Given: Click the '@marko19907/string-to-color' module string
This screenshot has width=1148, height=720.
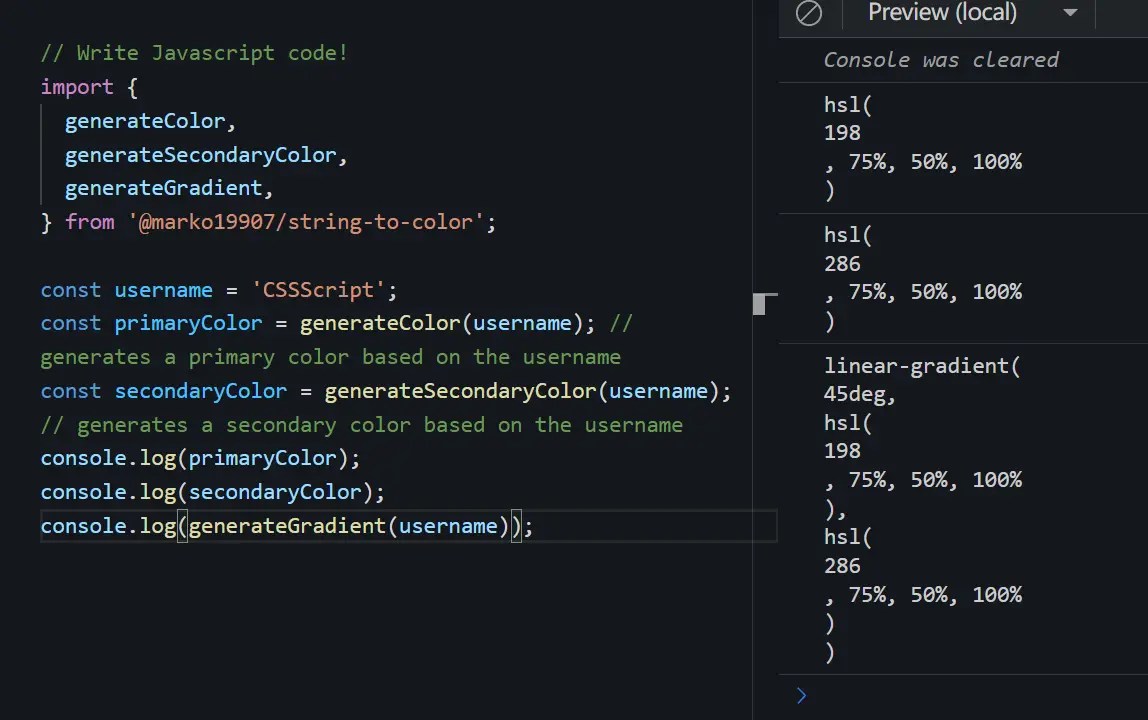Looking at the screenshot, I should pyautogui.click(x=306, y=223).
